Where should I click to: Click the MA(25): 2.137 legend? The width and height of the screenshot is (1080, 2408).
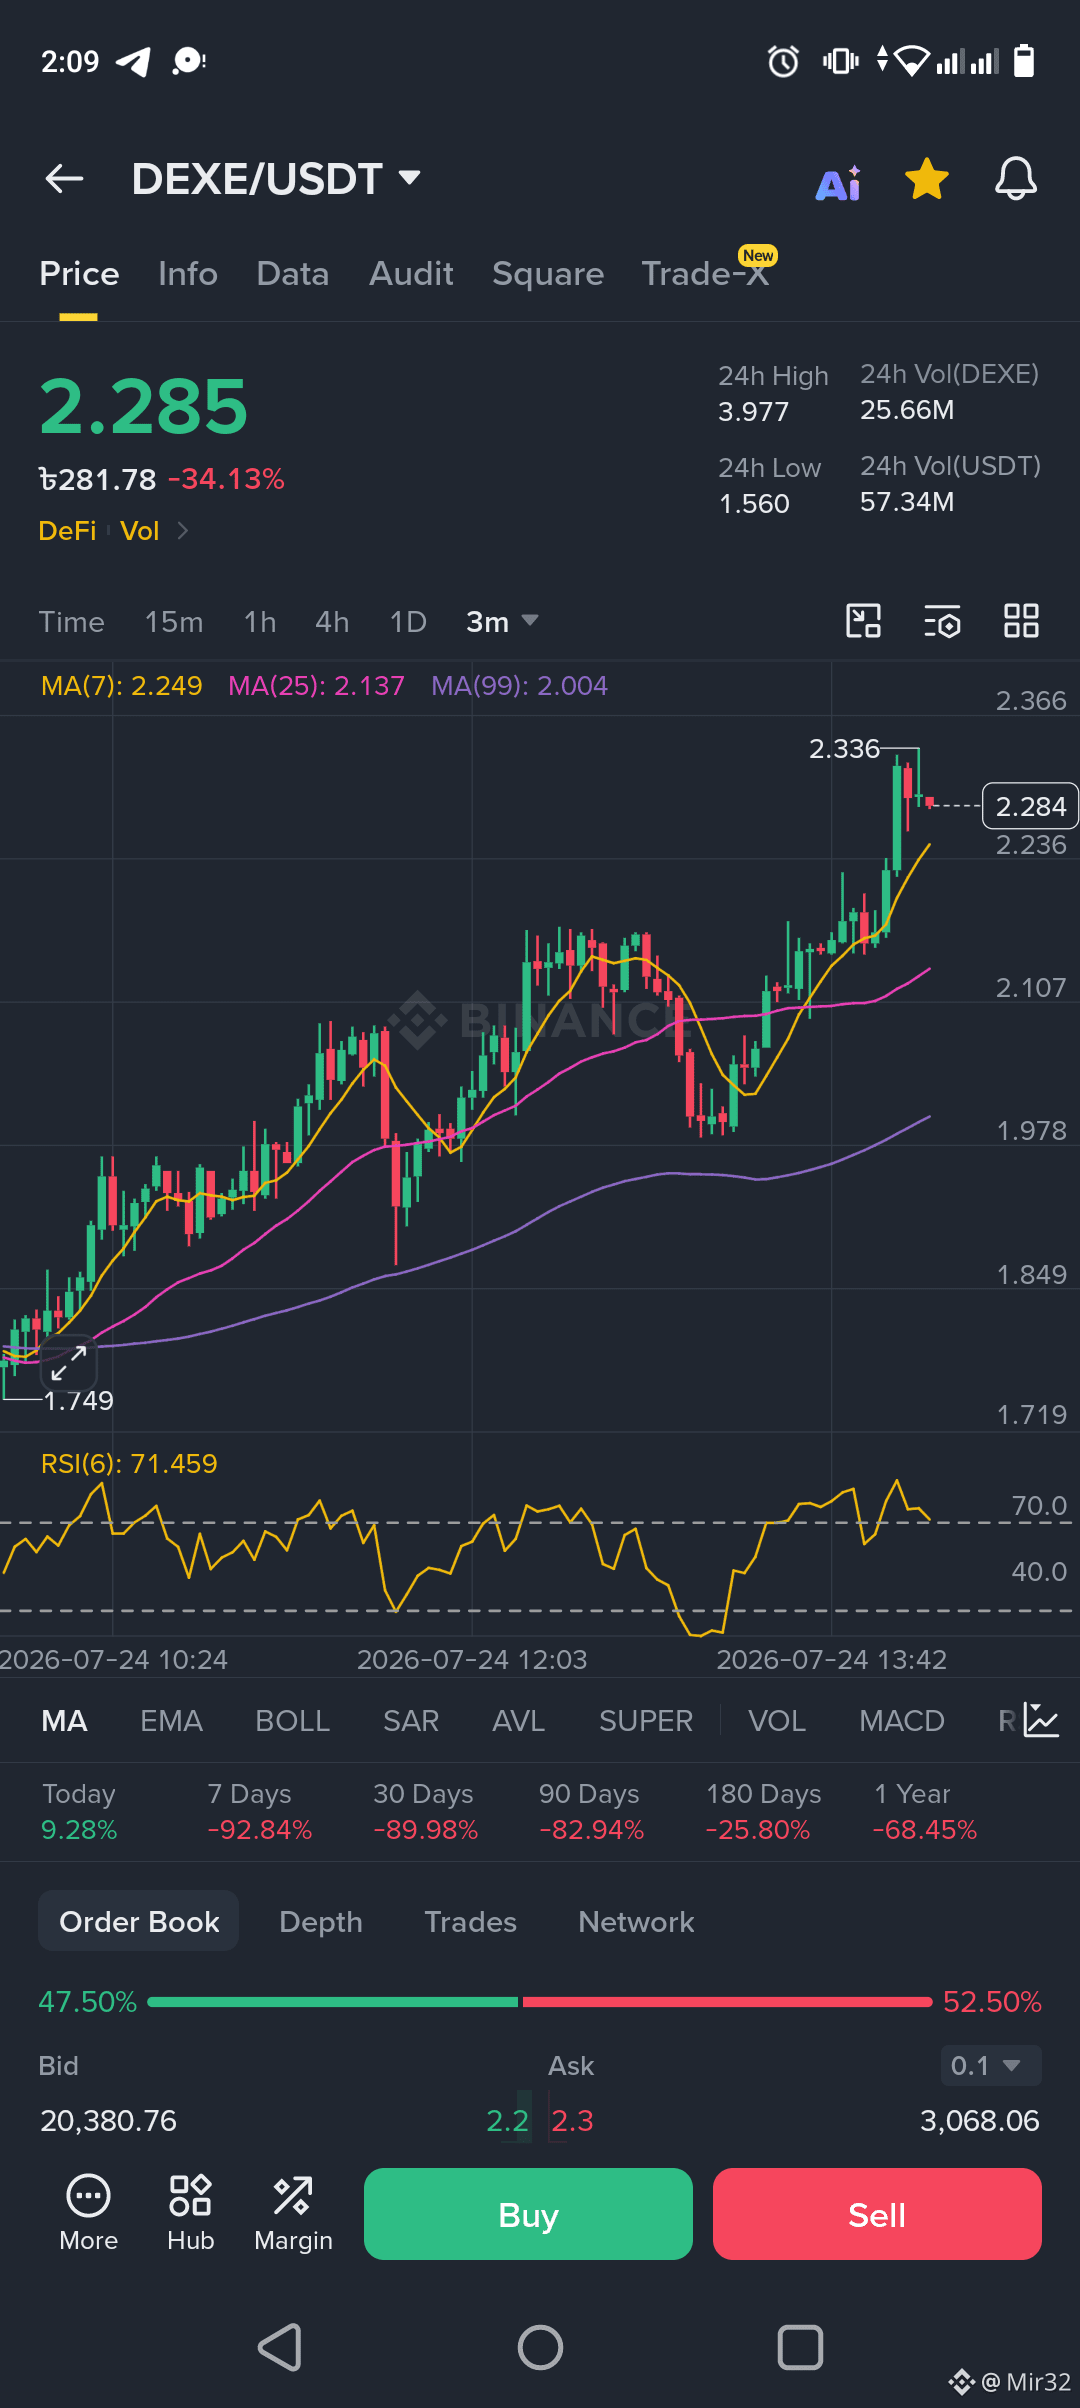click(x=316, y=686)
